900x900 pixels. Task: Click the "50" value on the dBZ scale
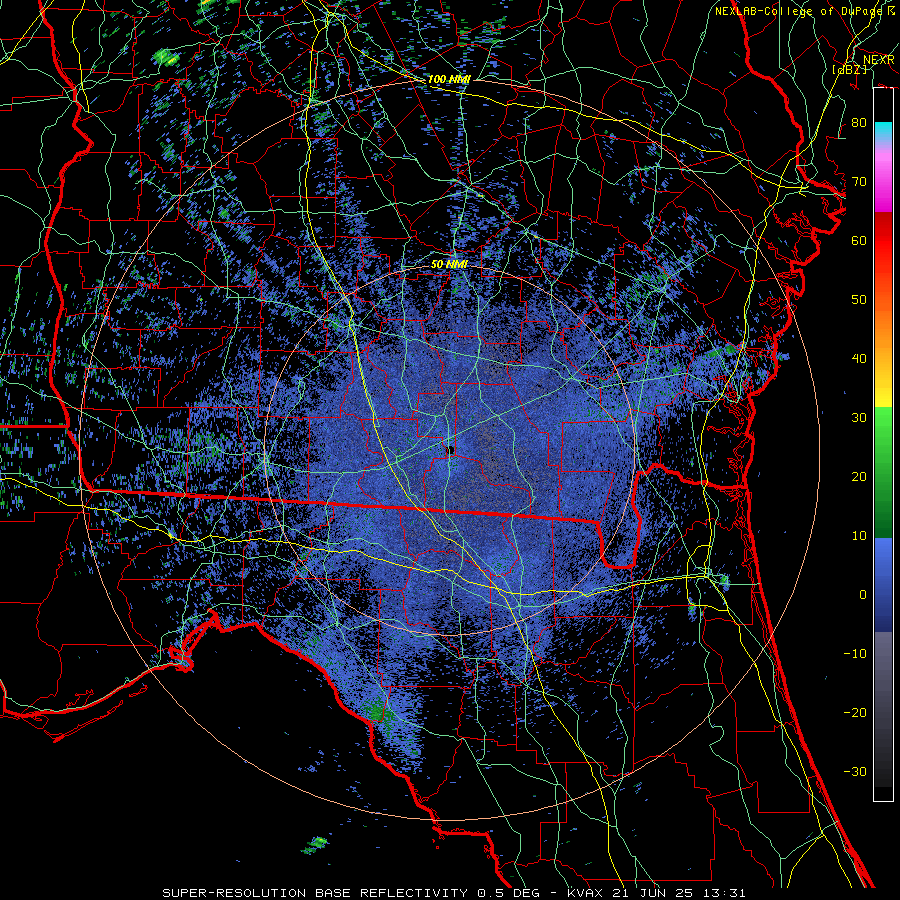[x=859, y=299]
